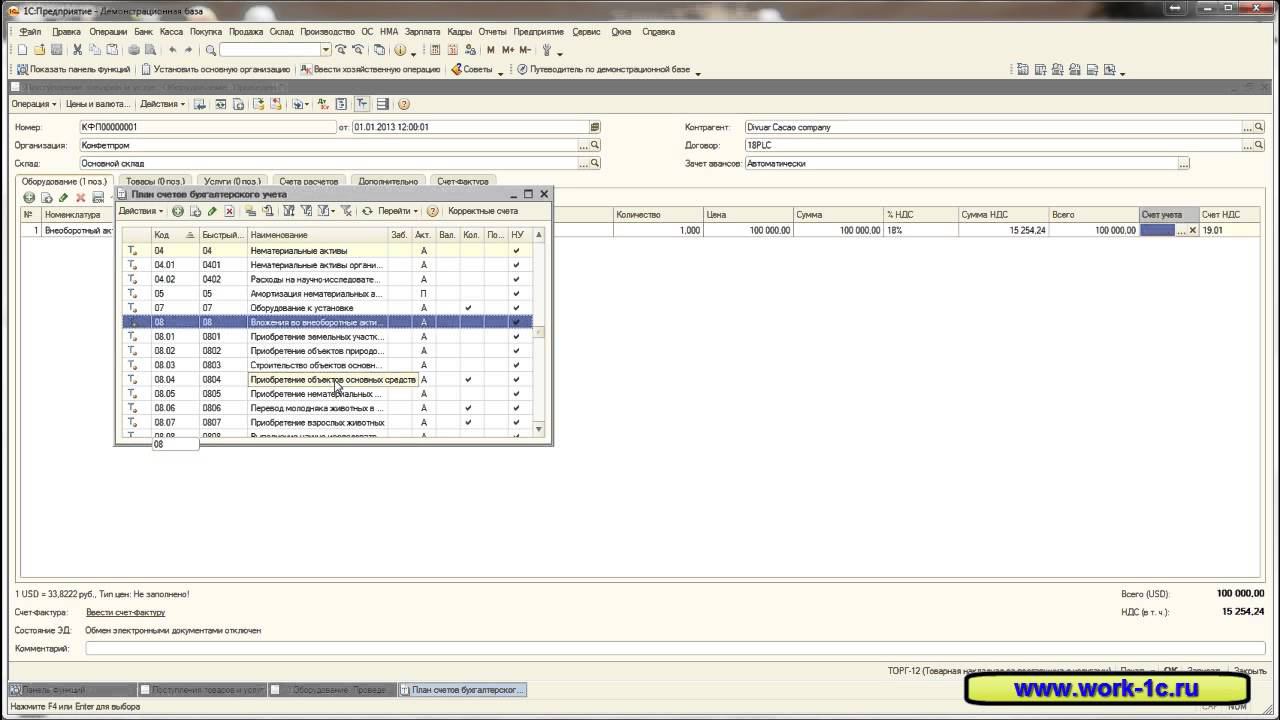Screen dimensions: 1280x720
Task: Click the Комментарий input field
Action: click(x=675, y=648)
